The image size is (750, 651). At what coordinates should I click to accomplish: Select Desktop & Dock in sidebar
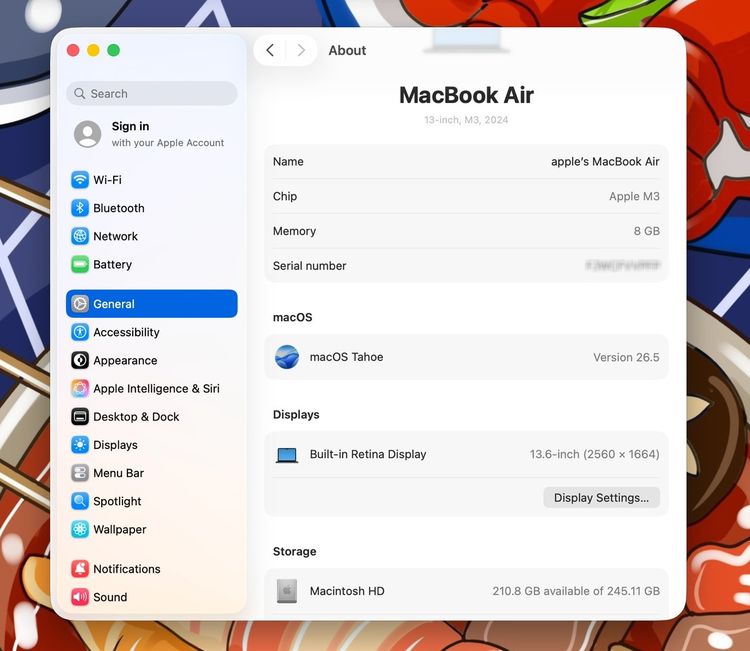tap(152, 417)
